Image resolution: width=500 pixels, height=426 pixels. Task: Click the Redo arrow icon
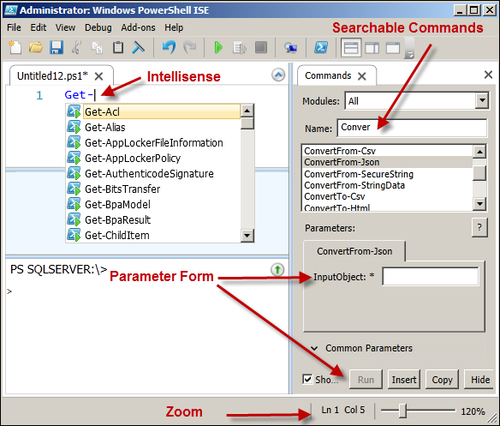[x=190, y=47]
